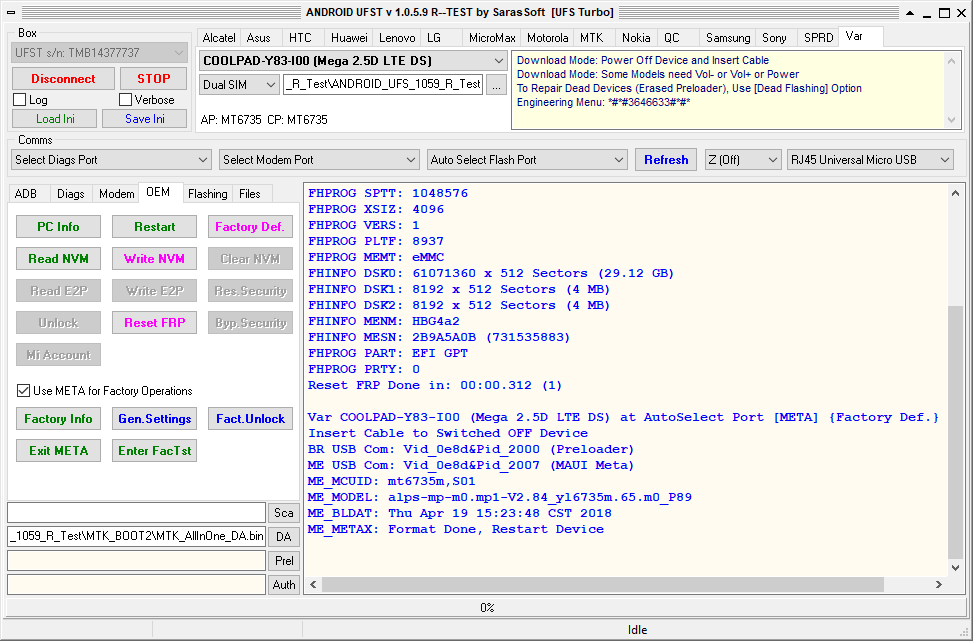This screenshot has height=641, width=973.
Task: Click the DA file selector button
Action: (x=284, y=537)
